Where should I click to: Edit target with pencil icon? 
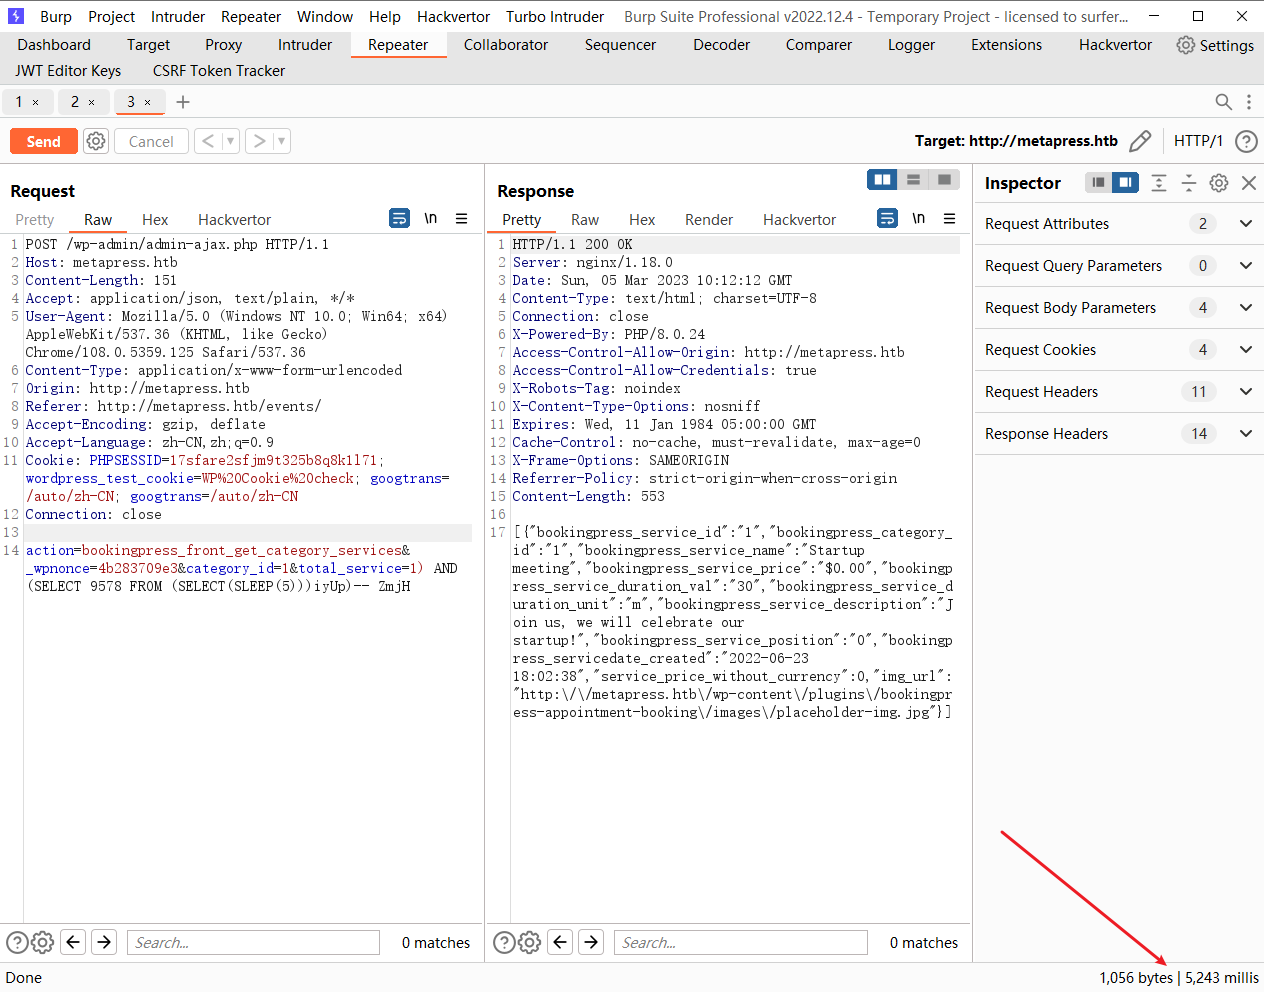(x=1140, y=141)
